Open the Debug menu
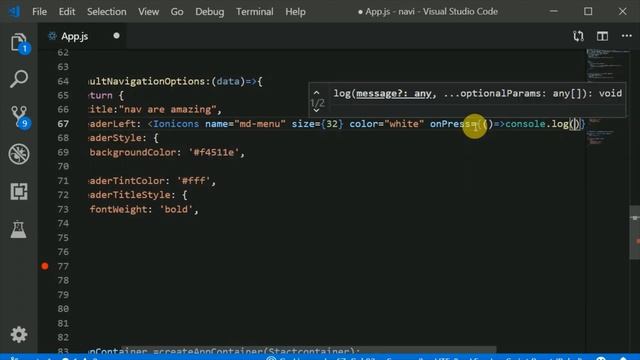The image size is (640, 360). tap(209, 11)
